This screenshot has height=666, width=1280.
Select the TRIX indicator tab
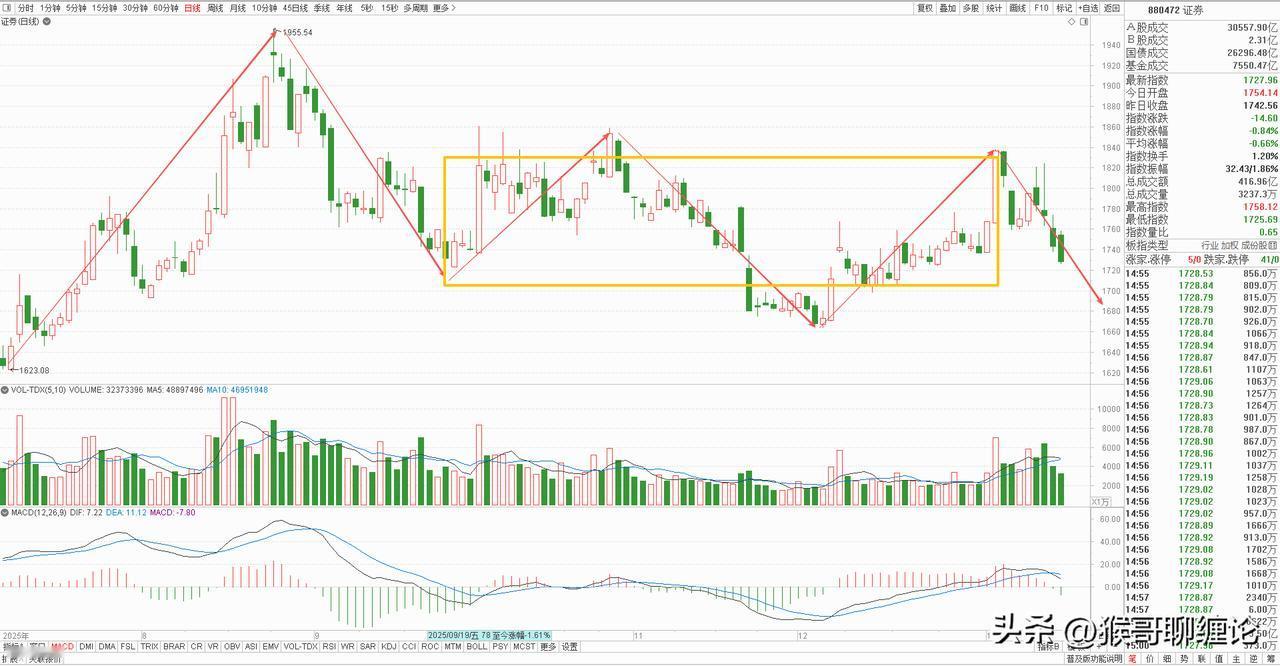point(149,646)
